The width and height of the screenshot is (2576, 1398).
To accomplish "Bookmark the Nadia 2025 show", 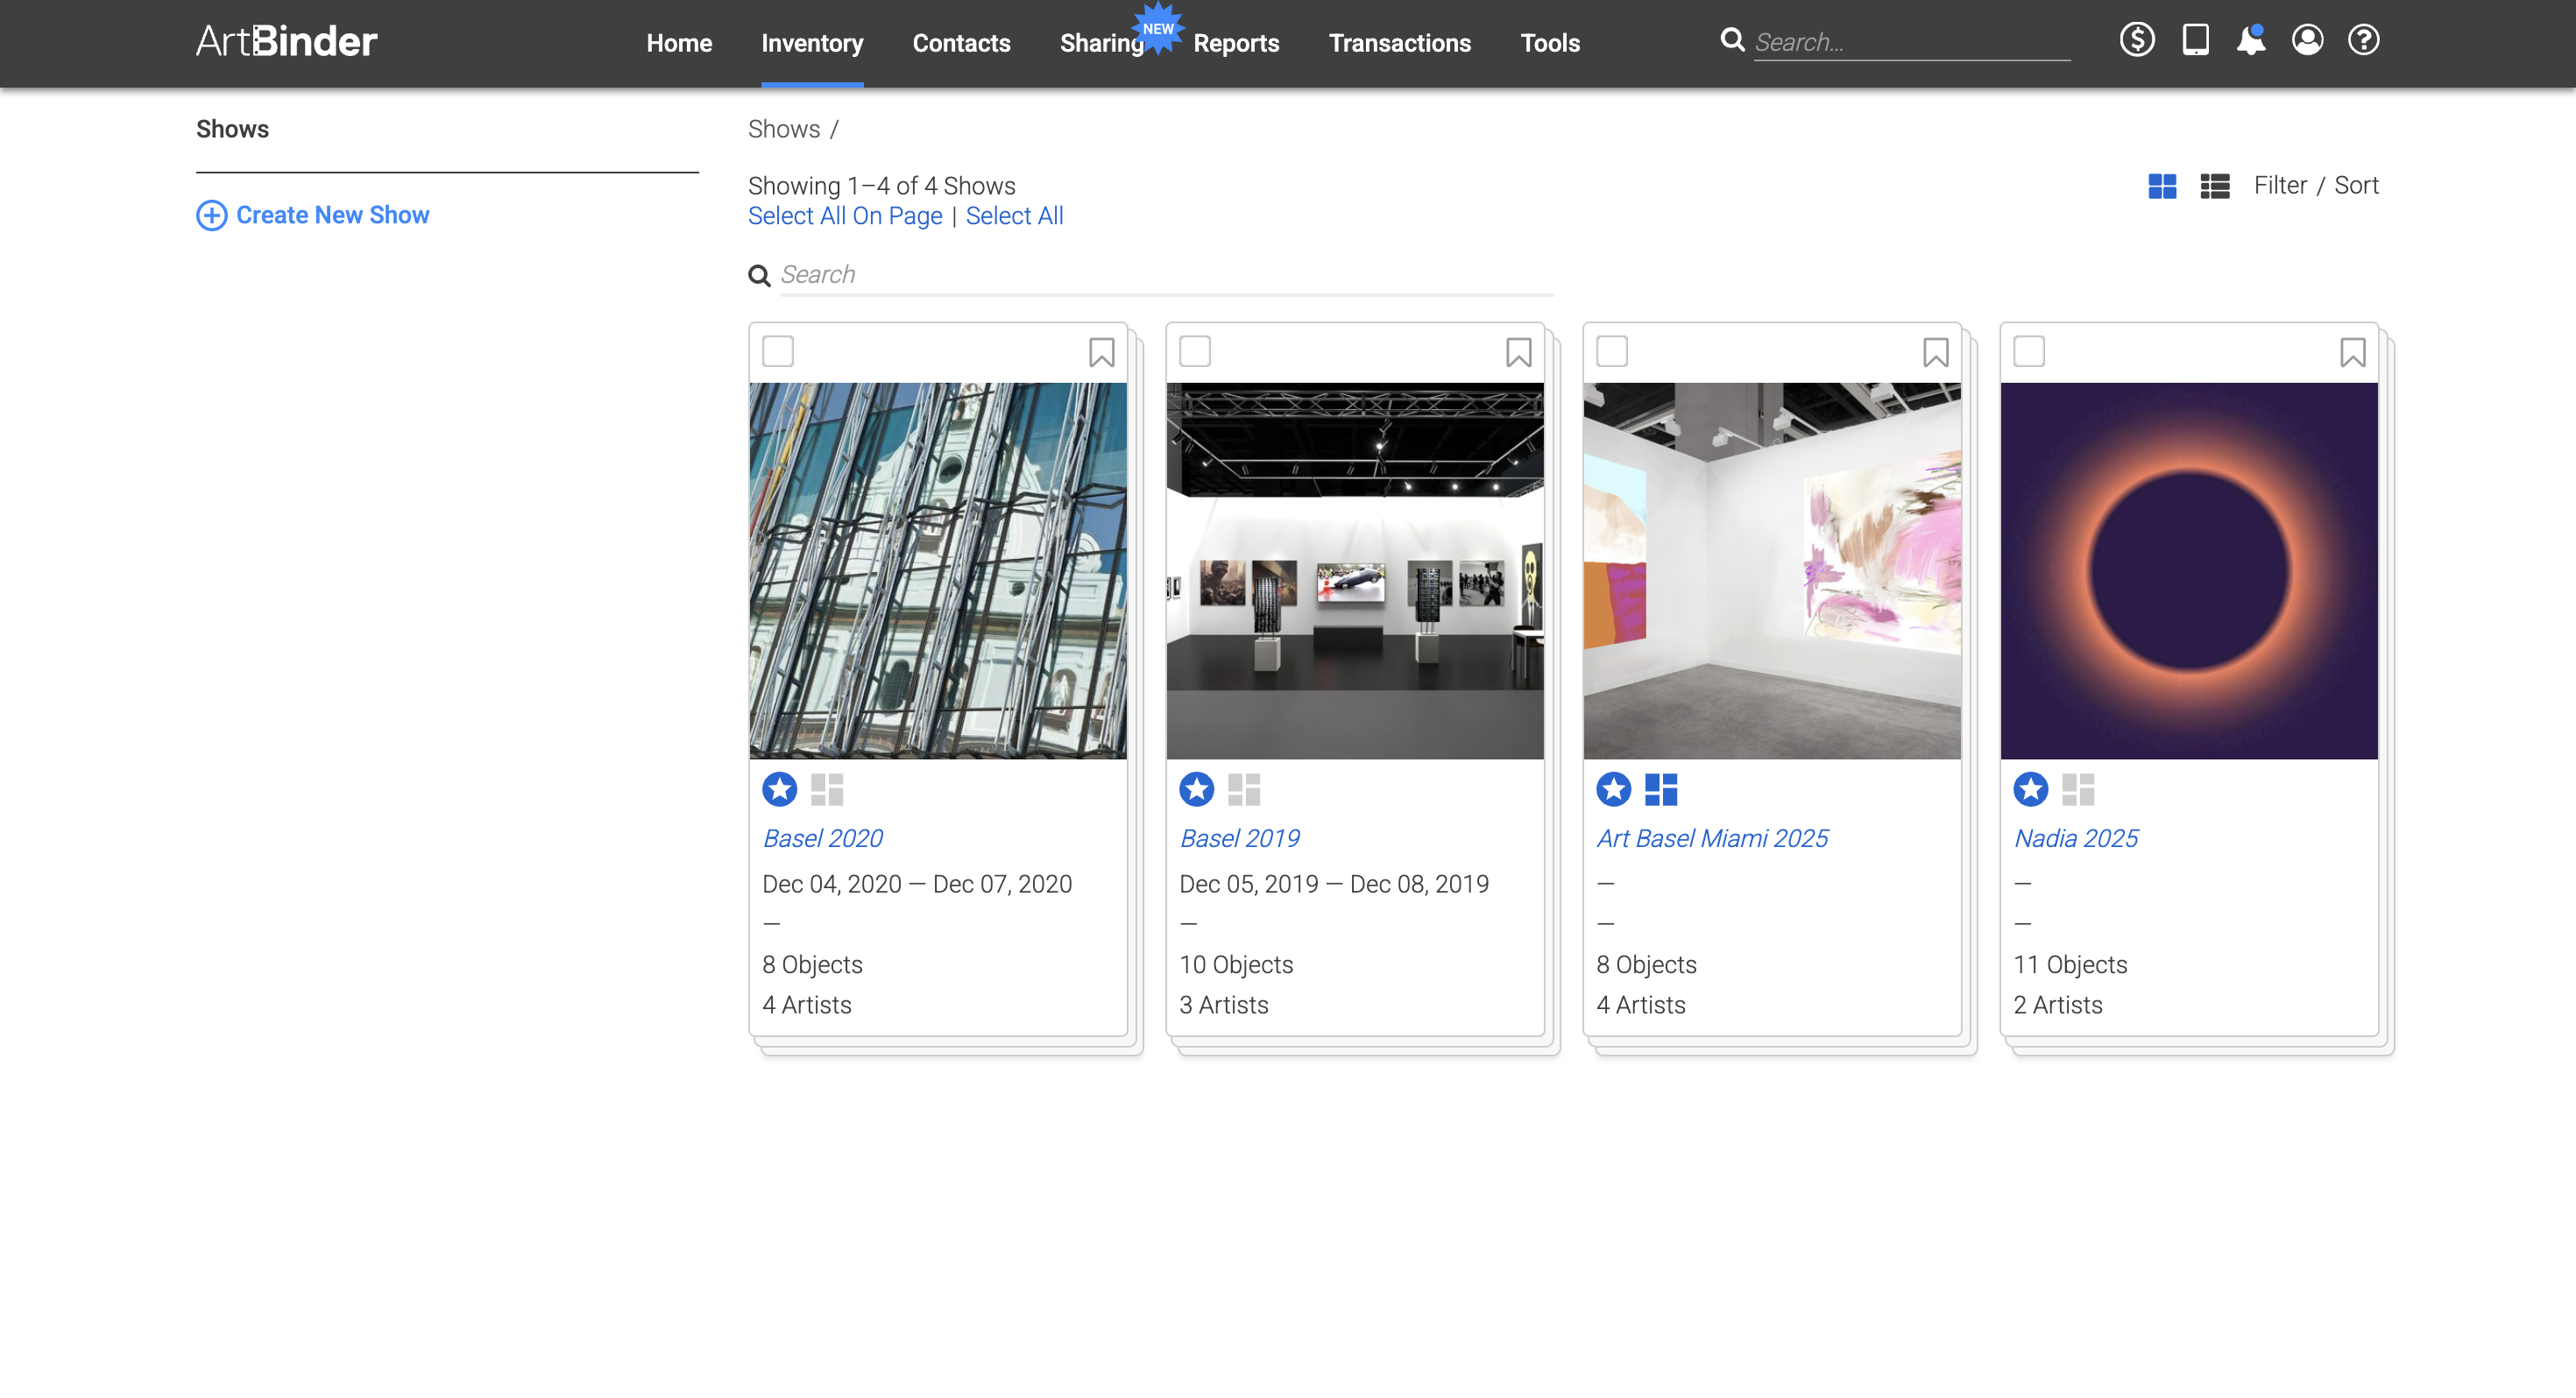I will click(x=2352, y=352).
